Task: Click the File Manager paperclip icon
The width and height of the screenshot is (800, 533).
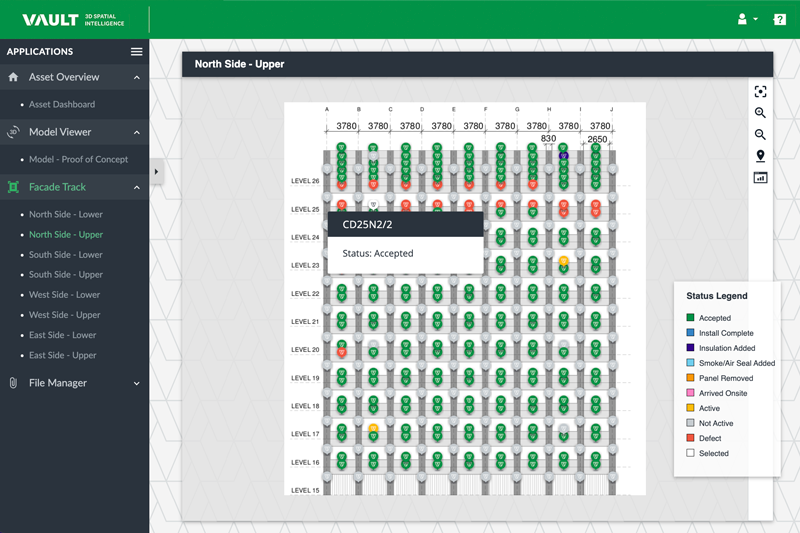Action: tap(13, 383)
